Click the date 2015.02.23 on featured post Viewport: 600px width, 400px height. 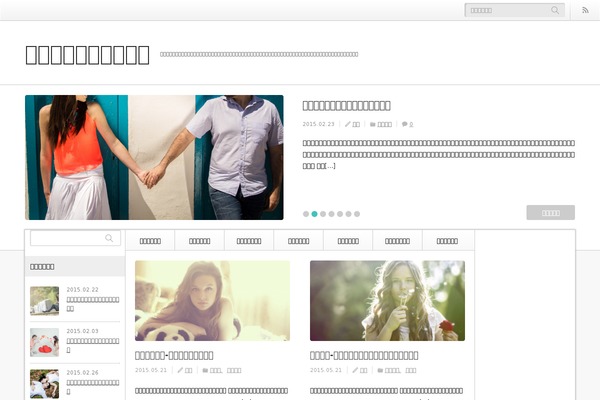(x=318, y=124)
